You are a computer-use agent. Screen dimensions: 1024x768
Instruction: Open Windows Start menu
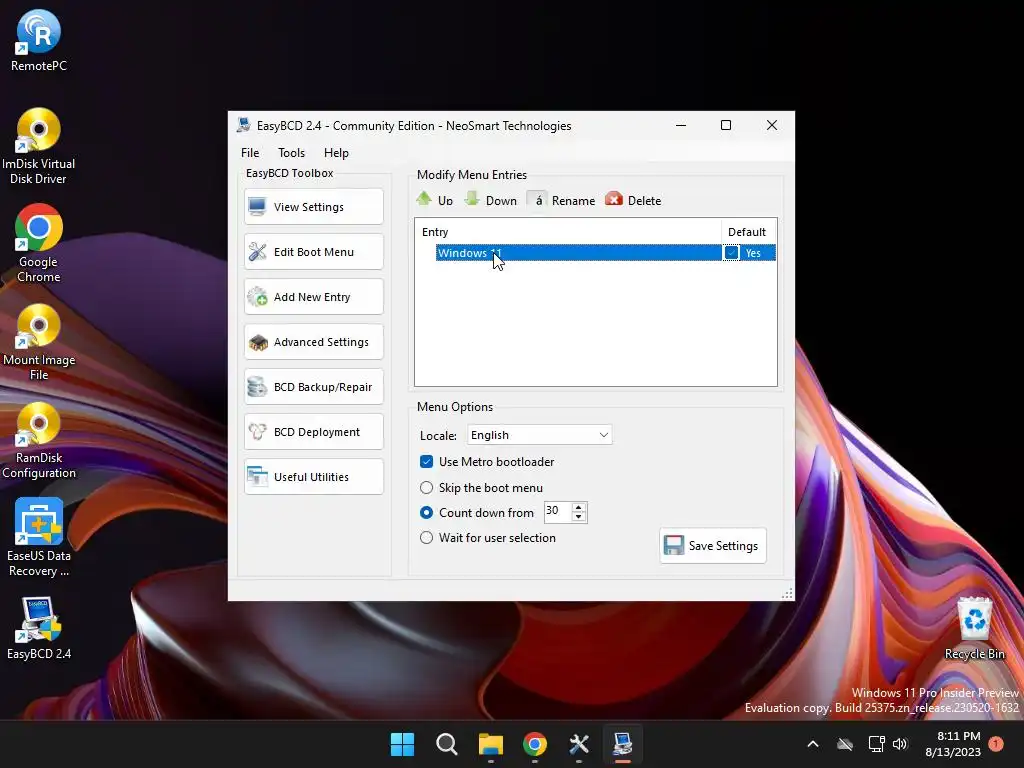pos(402,744)
